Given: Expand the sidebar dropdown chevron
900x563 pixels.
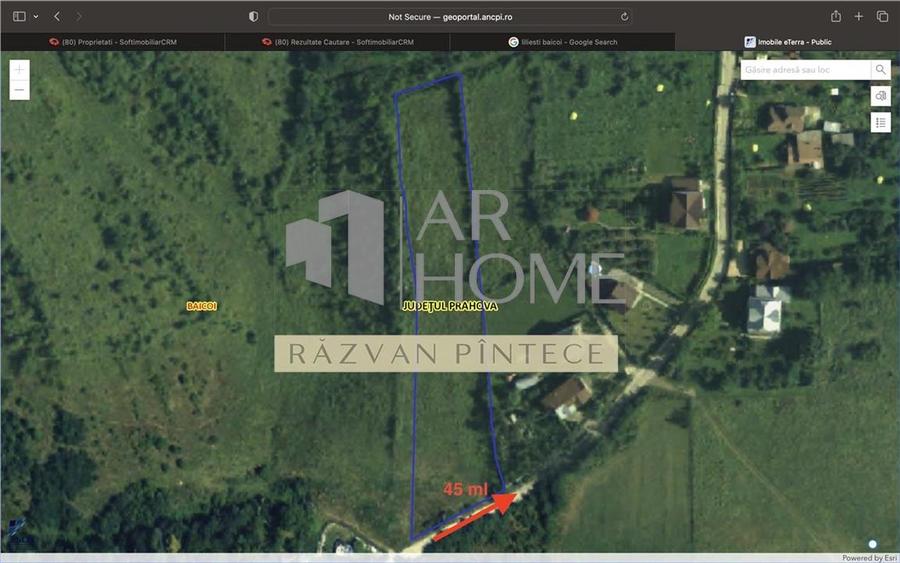Looking at the screenshot, I should [x=36, y=17].
